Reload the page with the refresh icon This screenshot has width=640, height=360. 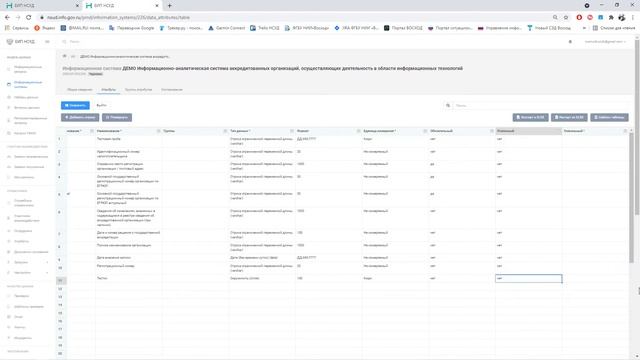click(x=29, y=18)
